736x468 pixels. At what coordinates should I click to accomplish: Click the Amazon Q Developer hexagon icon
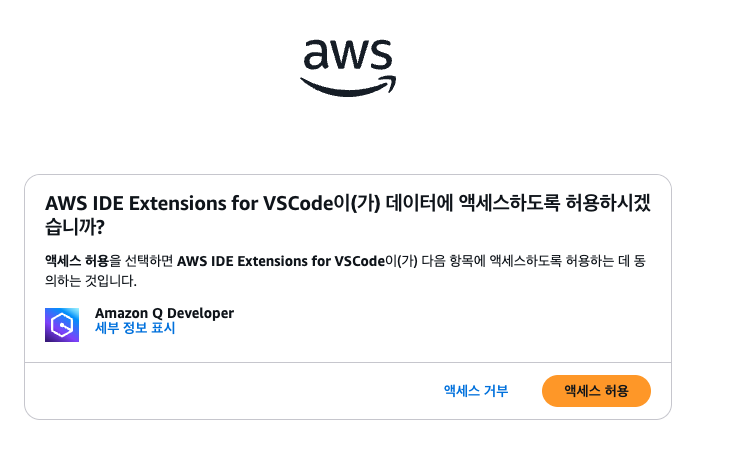click(62, 325)
